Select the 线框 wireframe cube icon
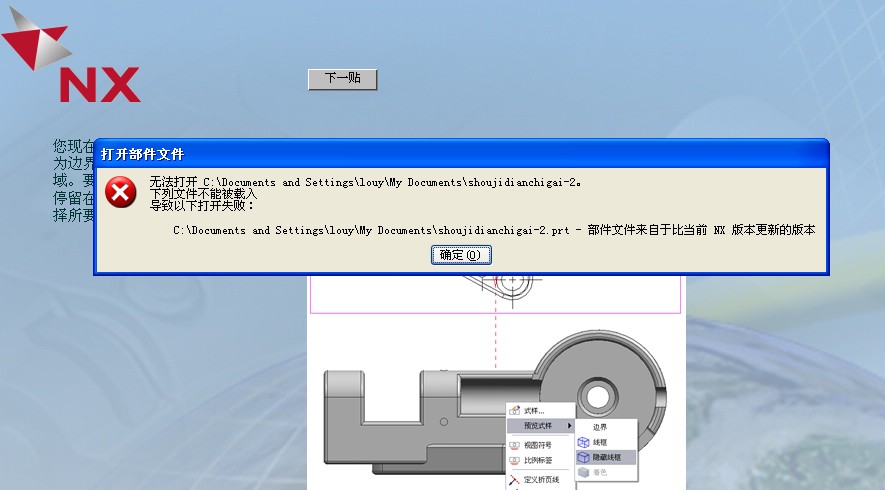 point(583,442)
